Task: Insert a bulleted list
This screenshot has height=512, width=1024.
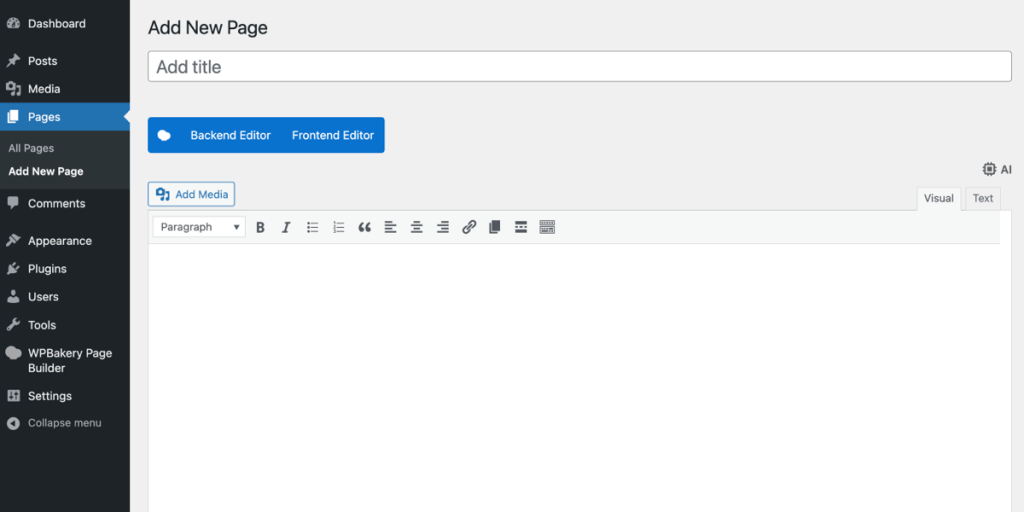Action: pyautogui.click(x=313, y=227)
